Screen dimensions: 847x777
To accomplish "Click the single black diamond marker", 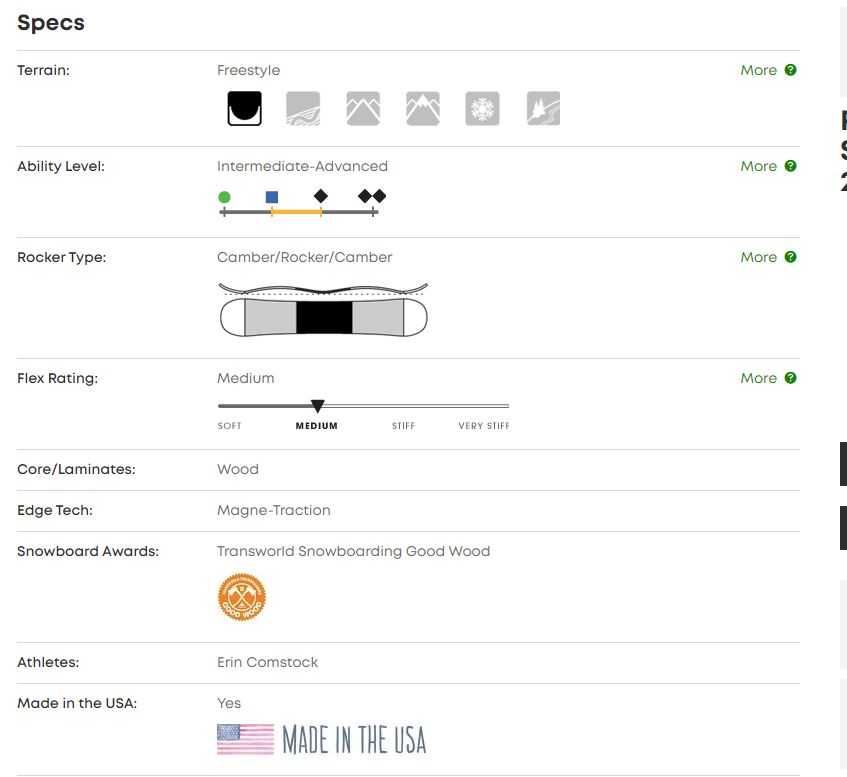I will click(321, 196).
